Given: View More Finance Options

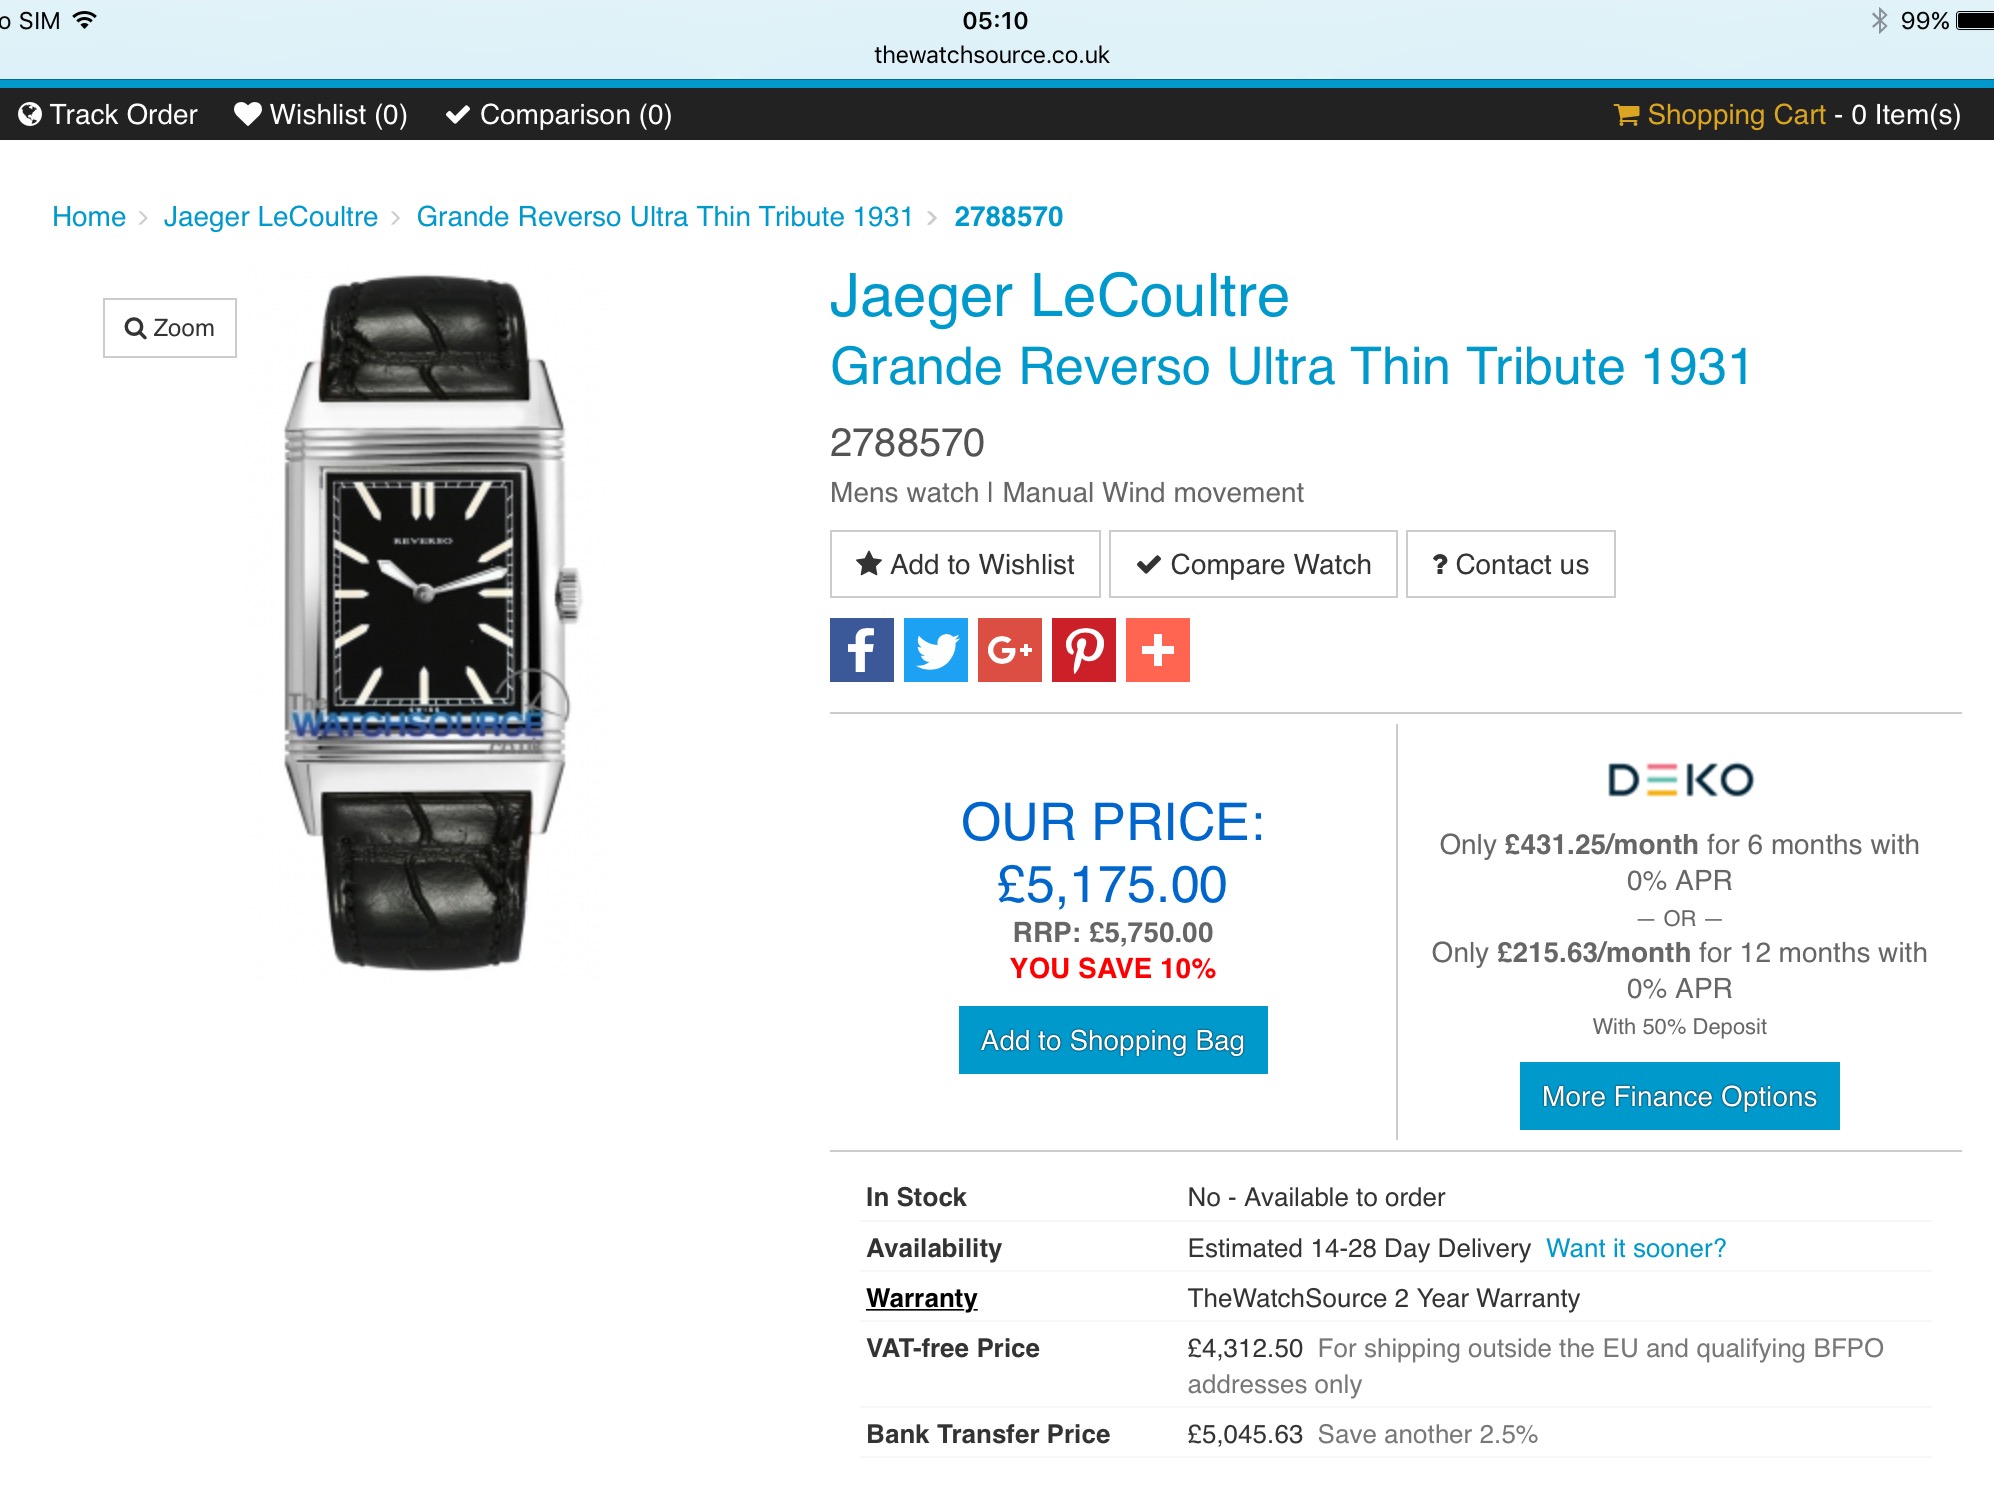Looking at the screenshot, I should click(1679, 1096).
